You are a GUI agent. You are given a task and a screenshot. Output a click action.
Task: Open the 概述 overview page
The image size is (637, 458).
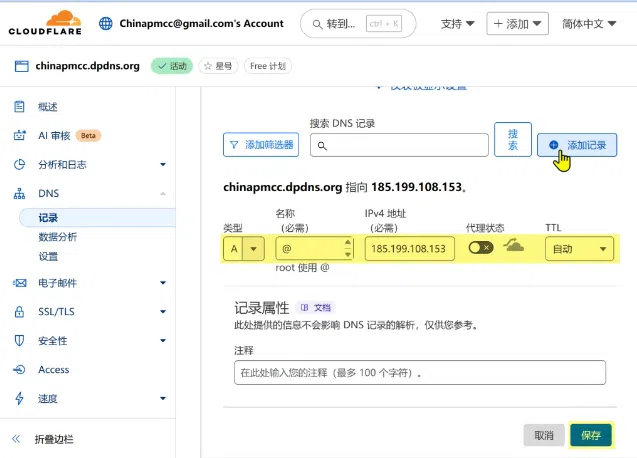coord(48,107)
